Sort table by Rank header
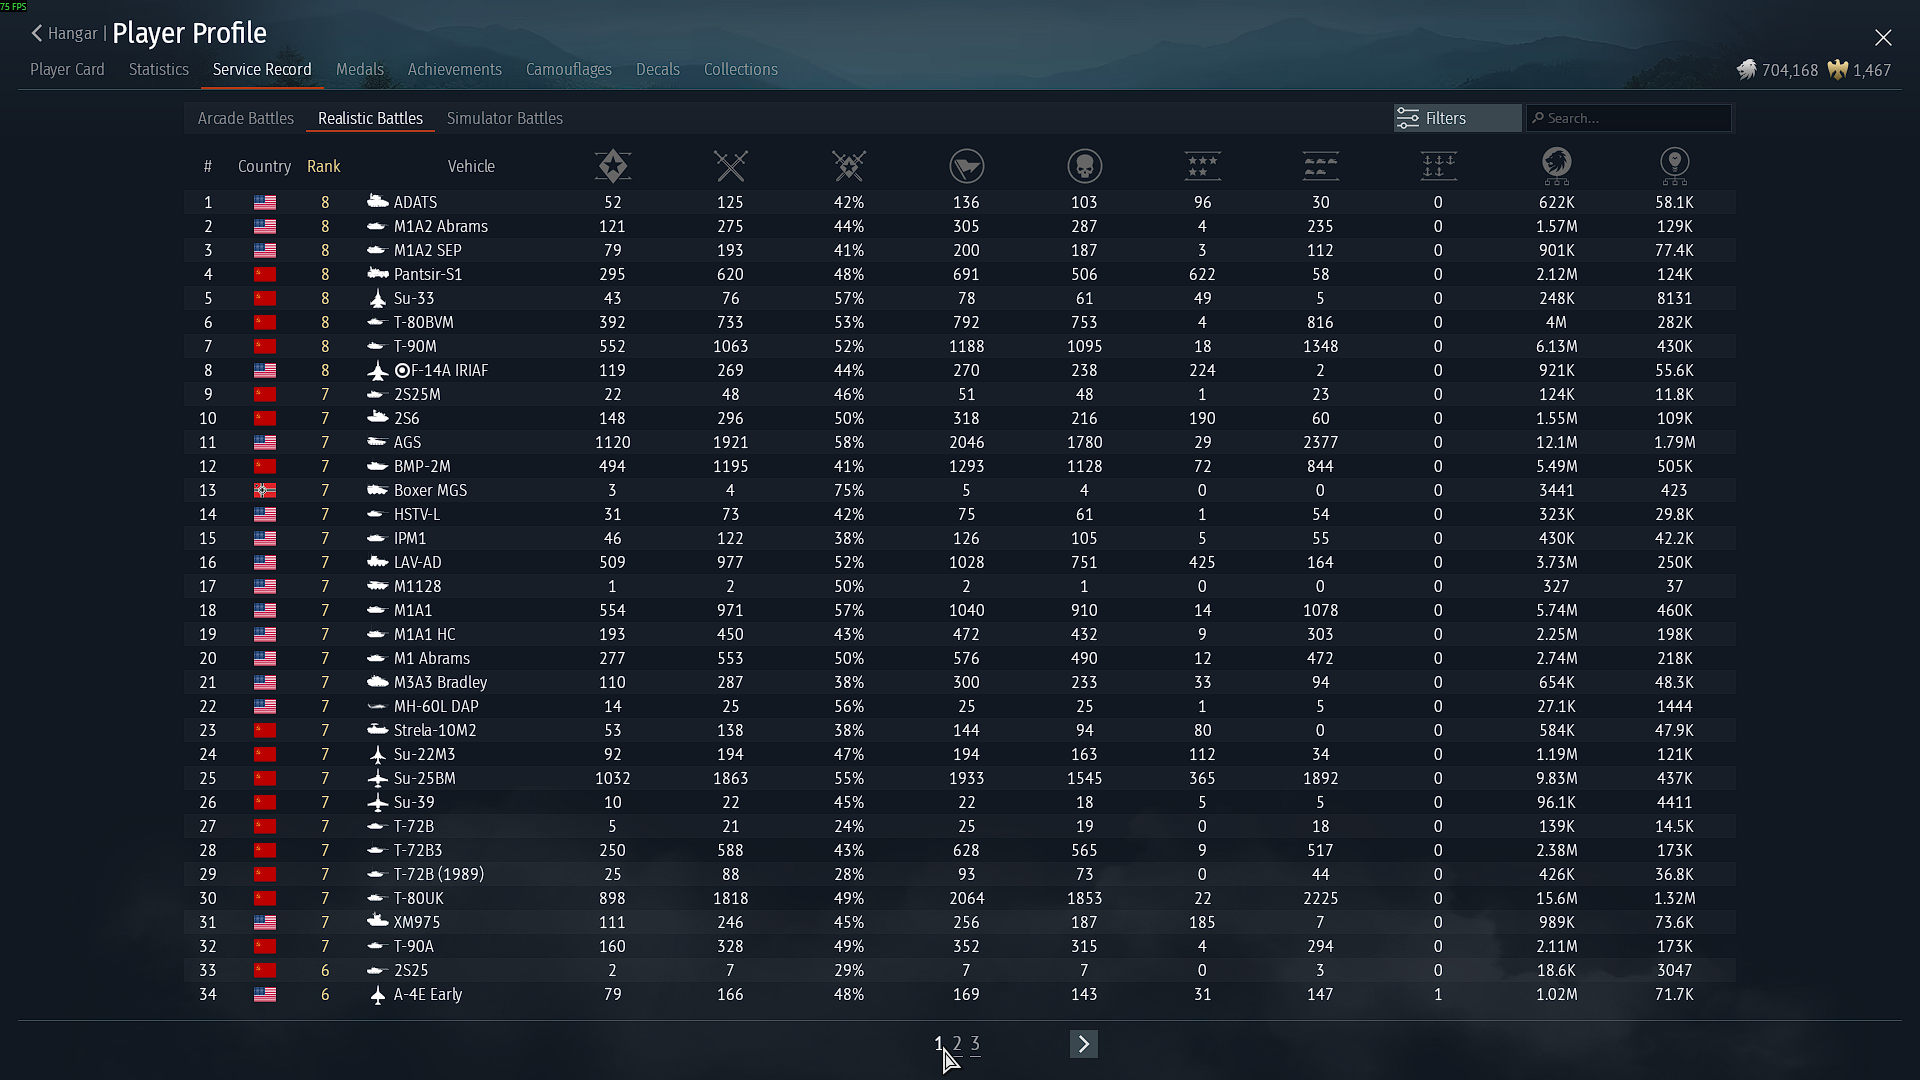 pyautogui.click(x=323, y=166)
